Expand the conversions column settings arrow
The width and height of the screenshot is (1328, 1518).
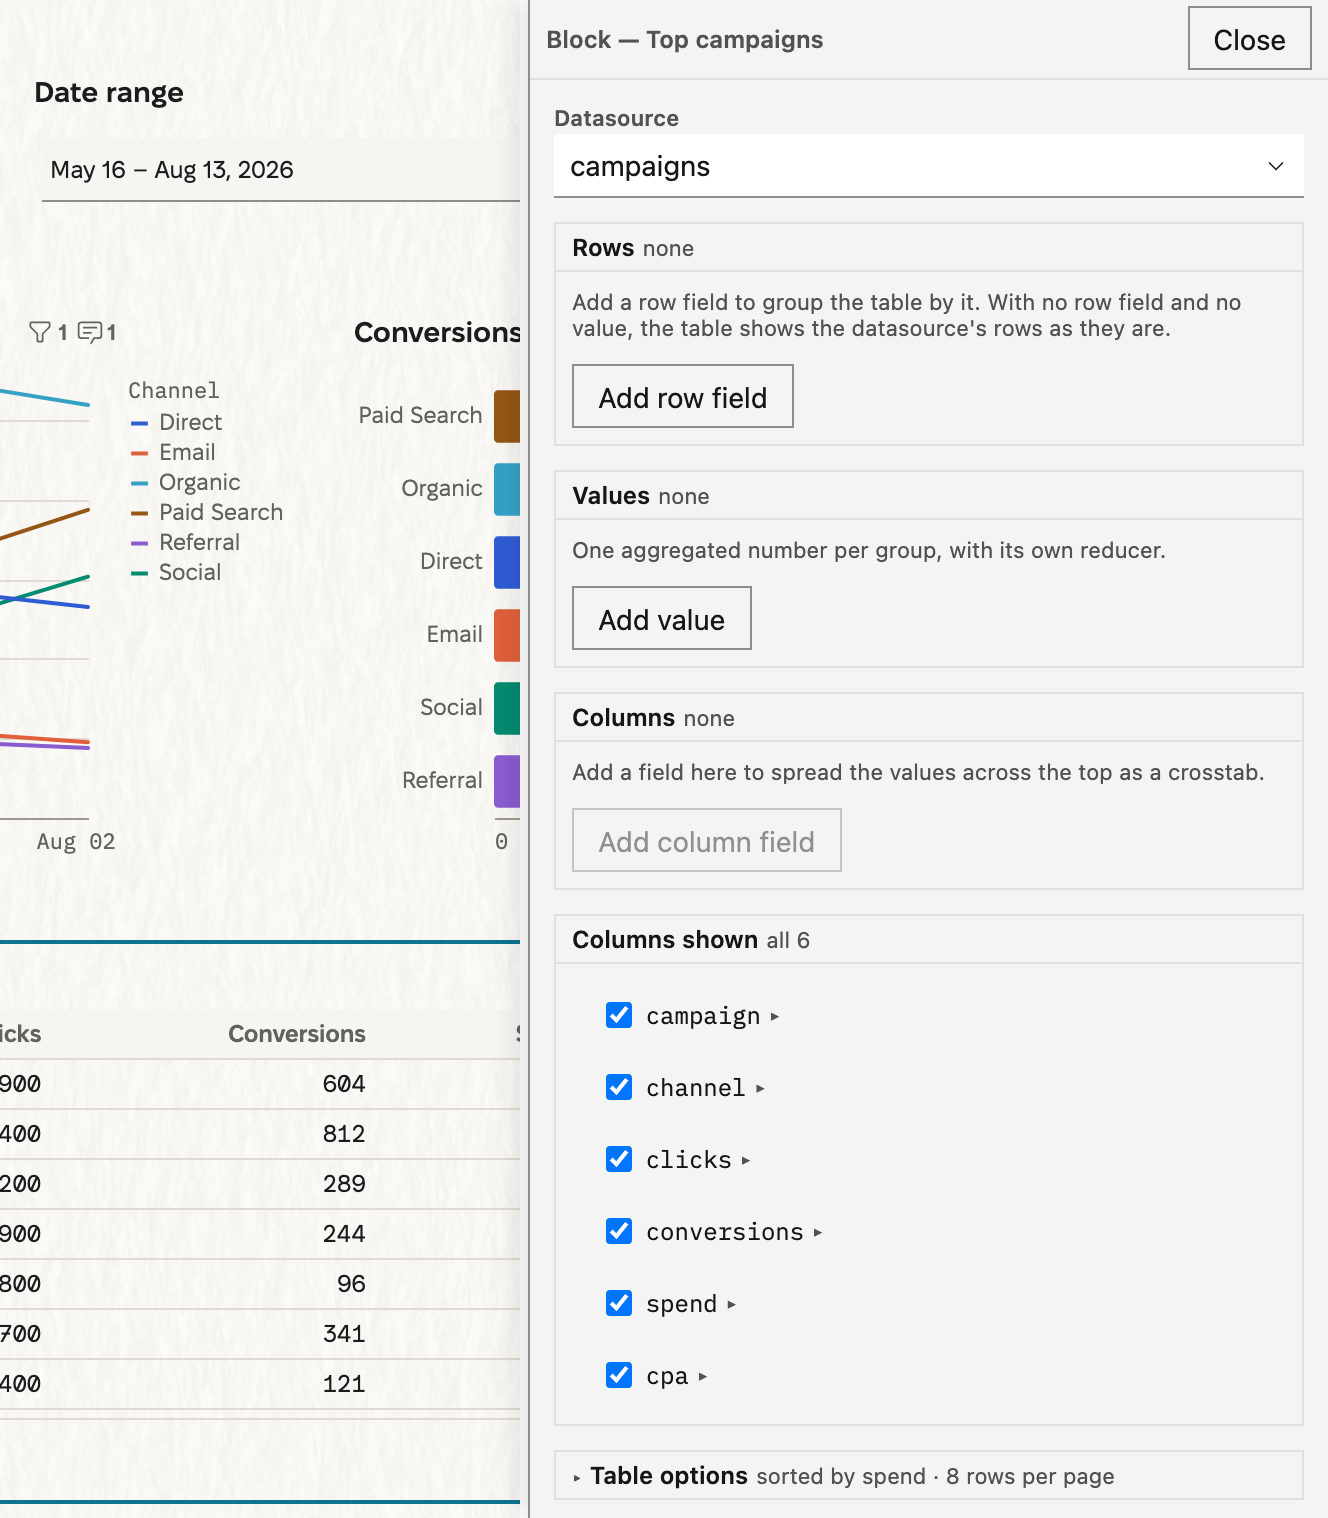click(x=818, y=1233)
